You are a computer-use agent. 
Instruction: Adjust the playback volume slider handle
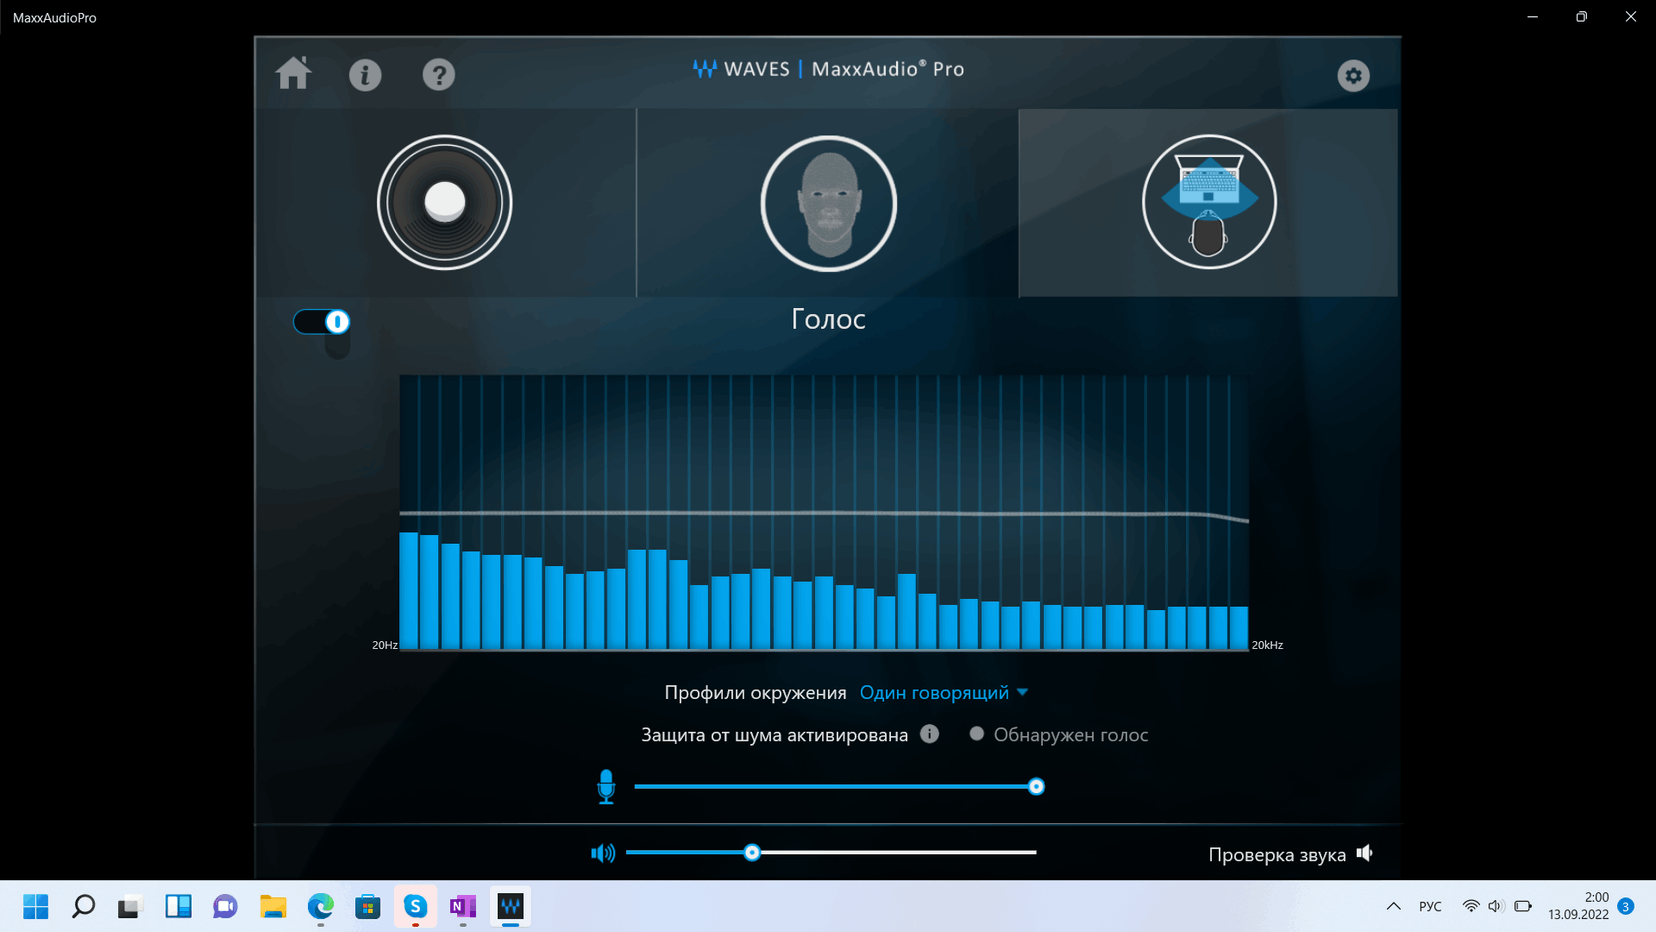(752, 853)
